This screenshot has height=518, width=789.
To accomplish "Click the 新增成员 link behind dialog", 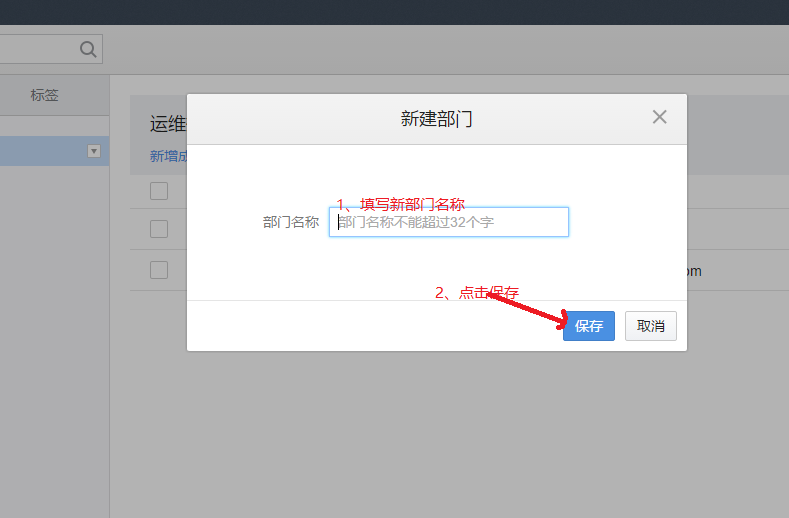I will tap(168, 156).
